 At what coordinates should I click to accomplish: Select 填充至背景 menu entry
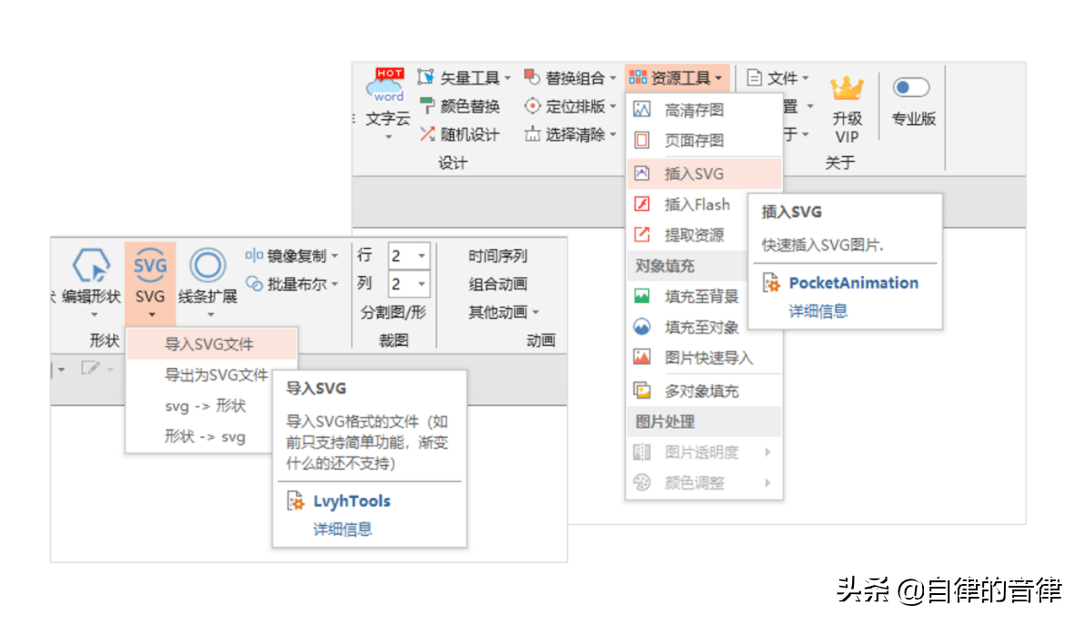tap(689, 296)
